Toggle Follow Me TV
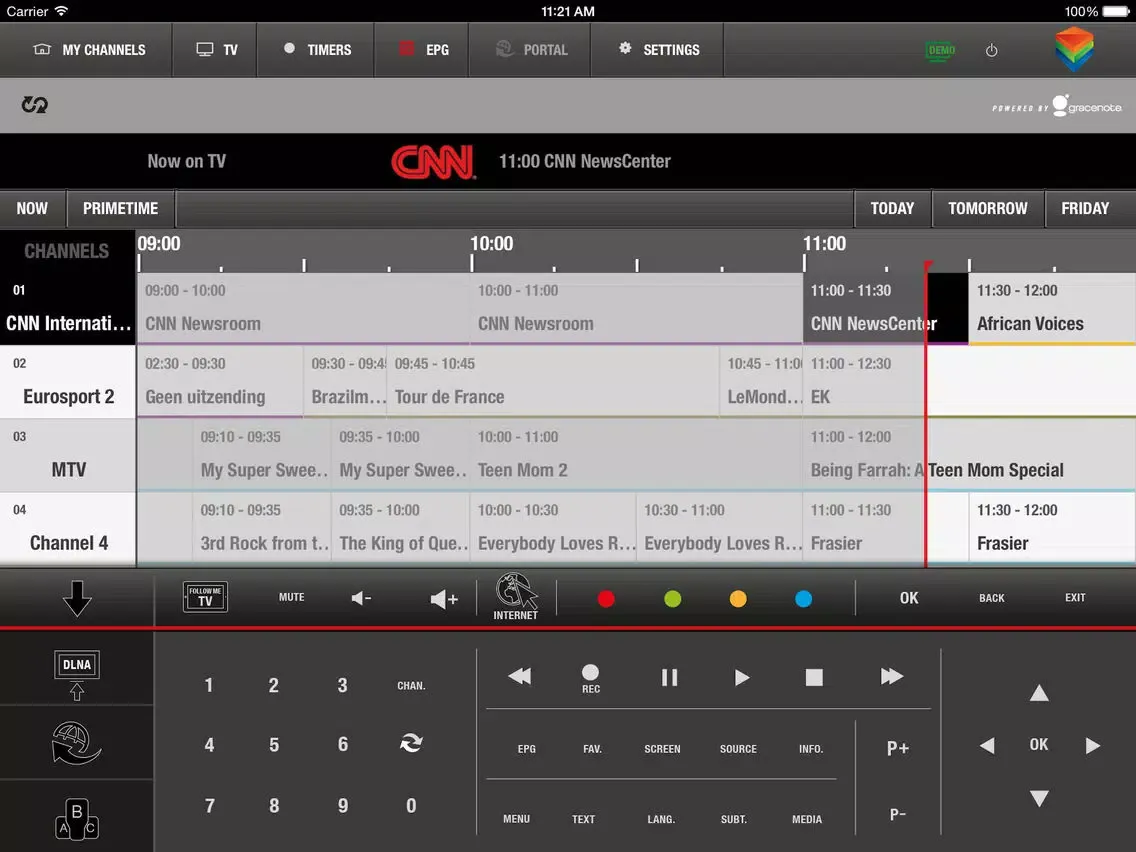This screenshot has width=1136, height=852. point(205,597)
